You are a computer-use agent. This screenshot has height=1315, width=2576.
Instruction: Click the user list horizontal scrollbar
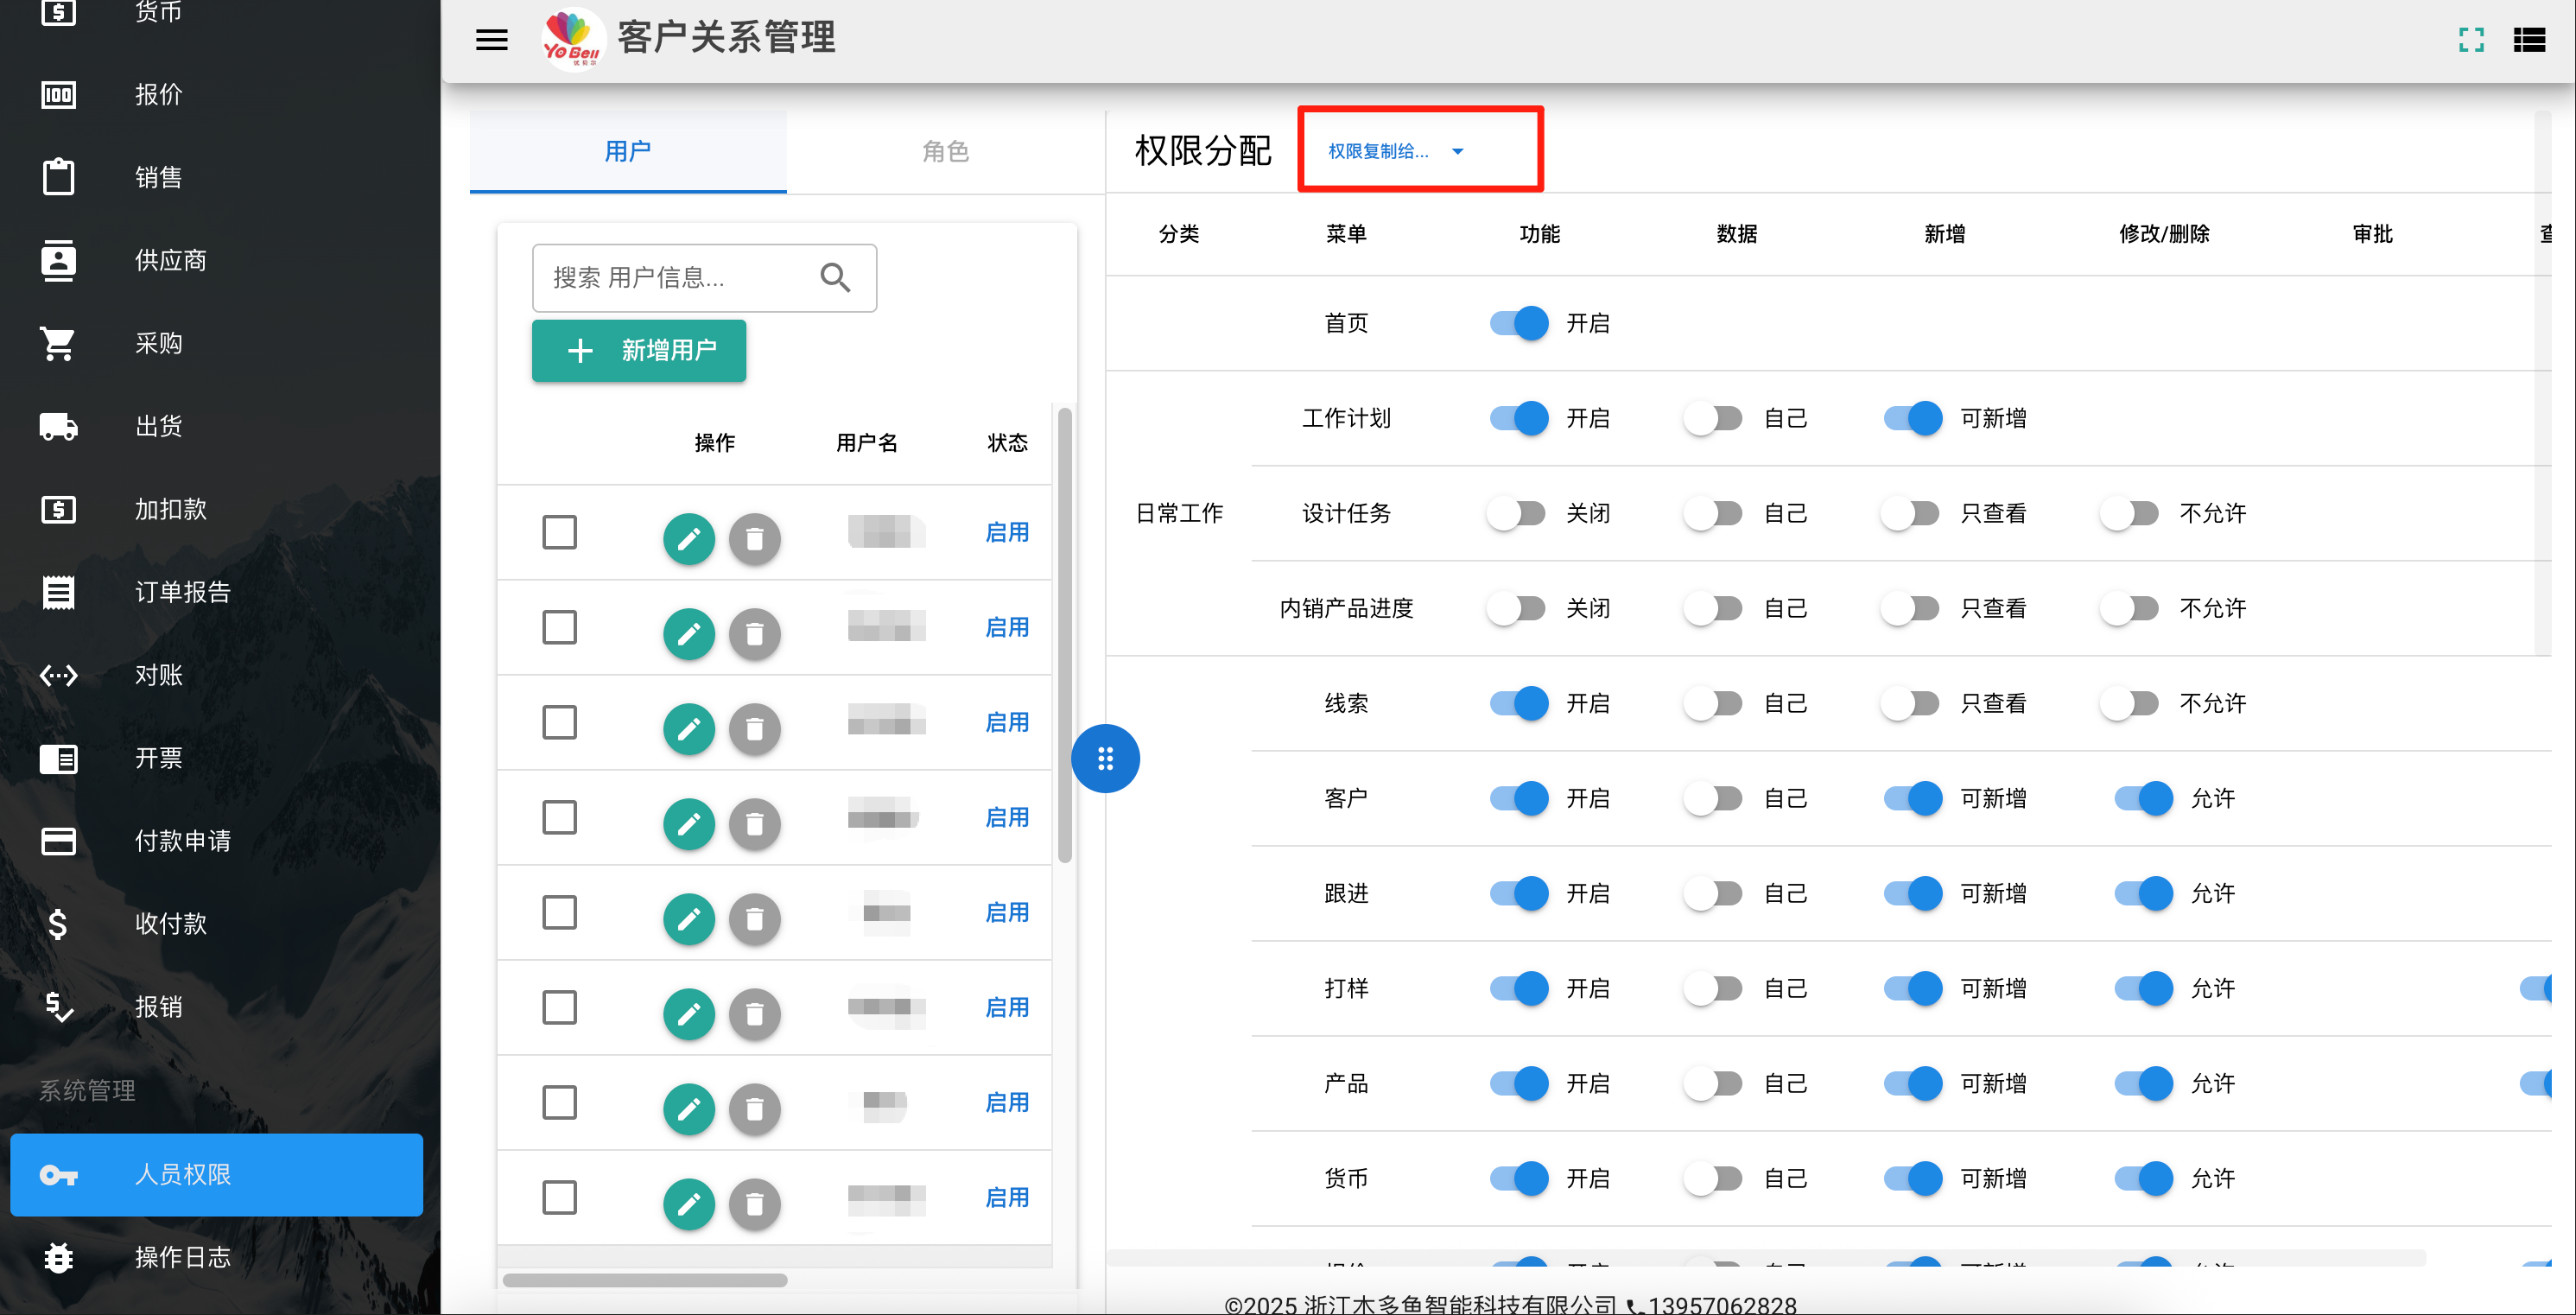click(x=645, y=1280)
